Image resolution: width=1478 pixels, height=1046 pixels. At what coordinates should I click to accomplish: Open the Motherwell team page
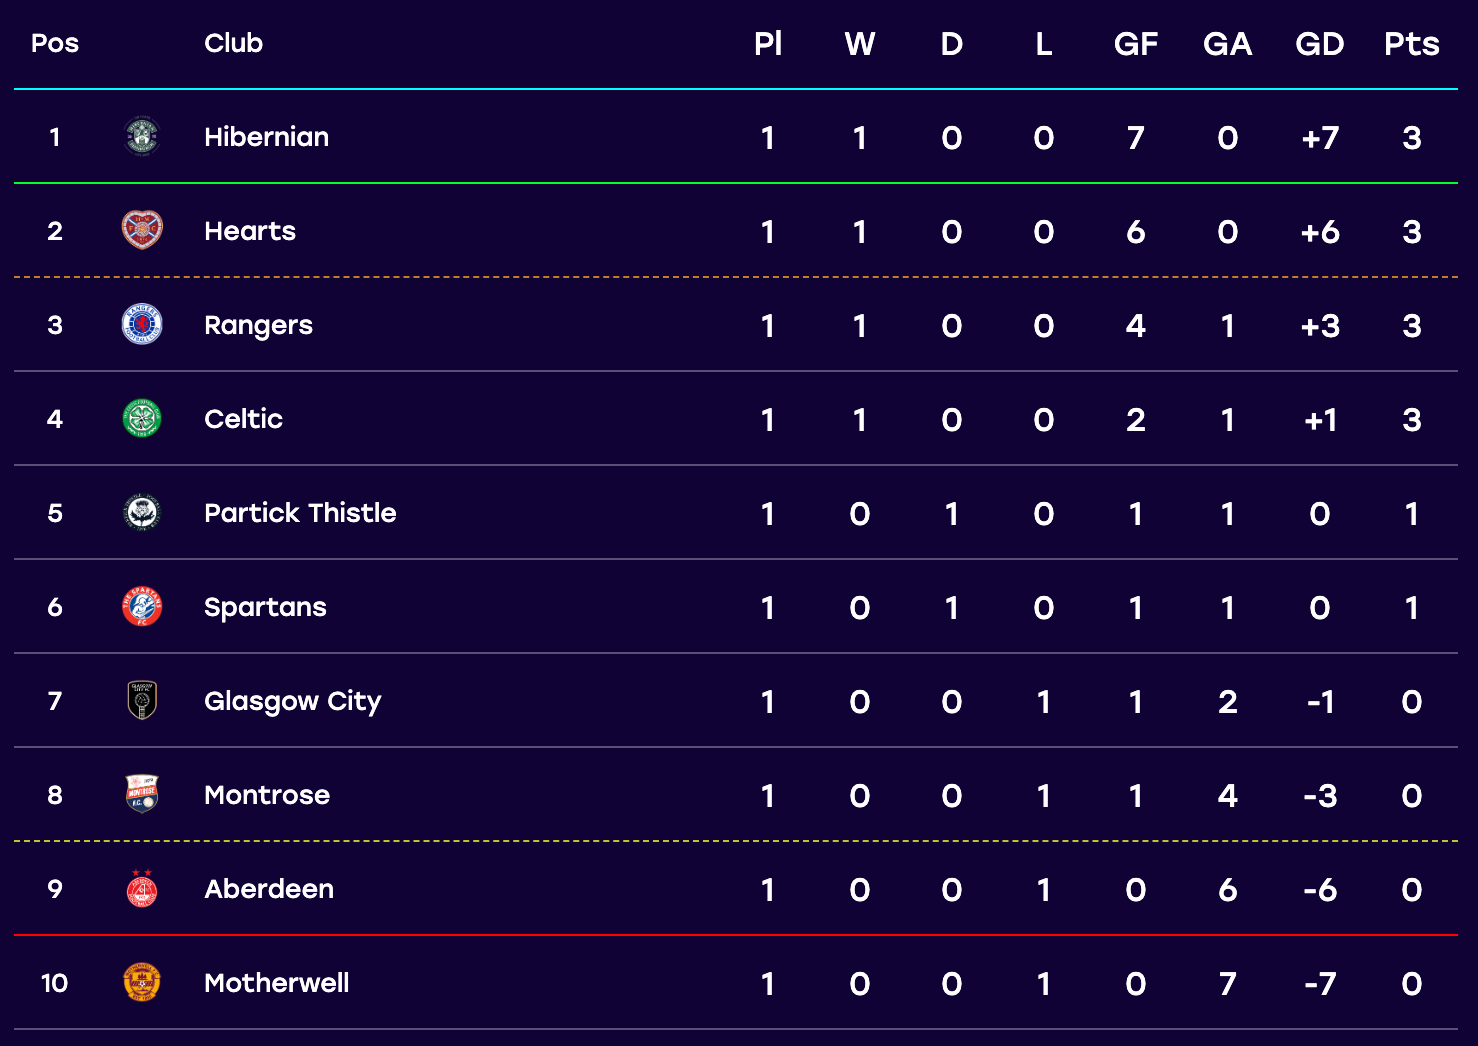(277, 983)
